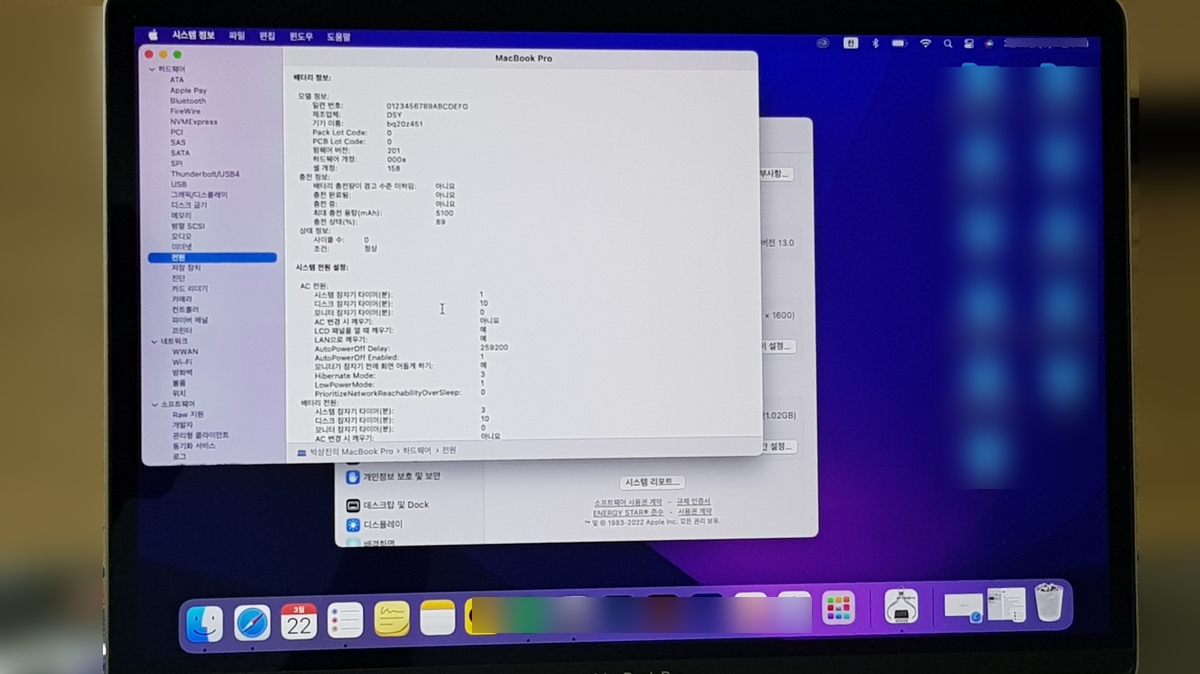Select 프린터 in the sidebar

182,330
